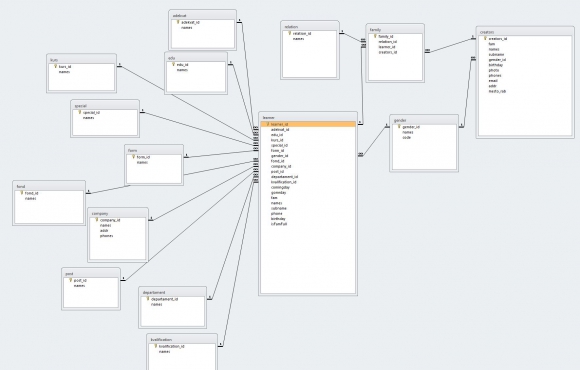The image size is (580, 370).
Task: Click the key icon next to departament_id
Action: pos(148,299)
